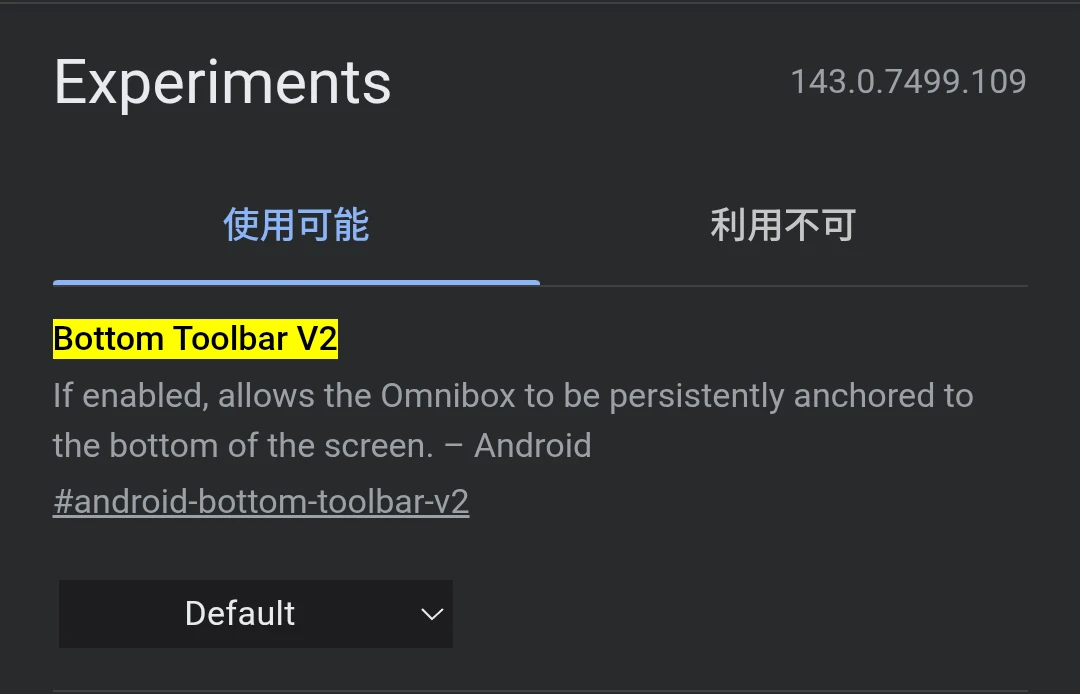Reopen the Unavailable experiments tab
The height and width of the screenshot is (694, 1080).
point(784,225)
